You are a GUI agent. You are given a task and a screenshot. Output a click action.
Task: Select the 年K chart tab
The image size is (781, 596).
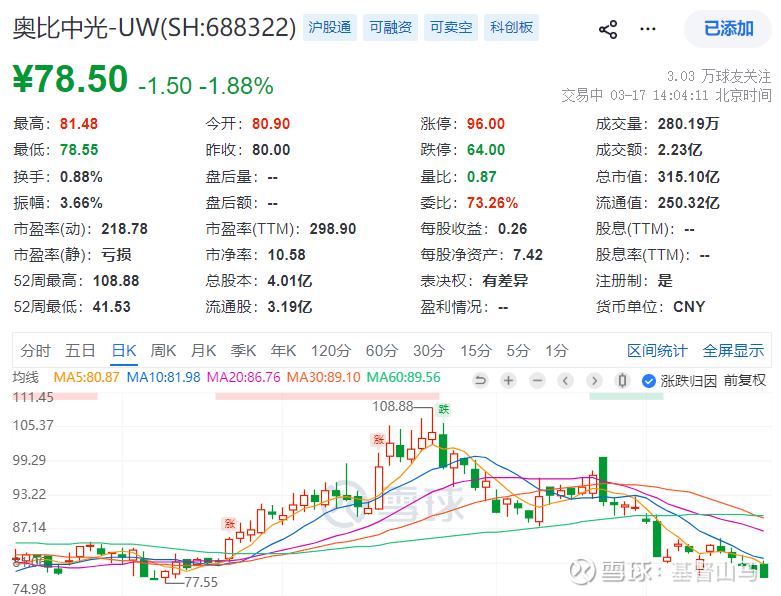tap(283, 351)
